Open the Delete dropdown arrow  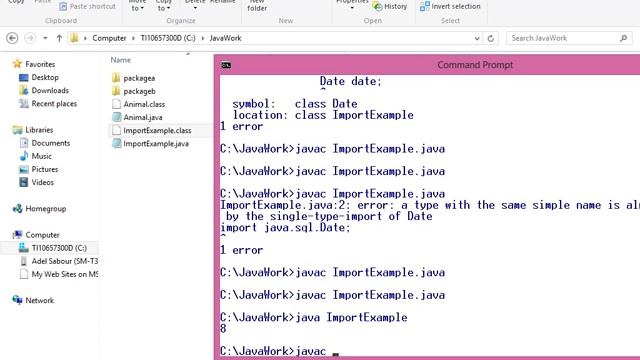pos(195,8)
